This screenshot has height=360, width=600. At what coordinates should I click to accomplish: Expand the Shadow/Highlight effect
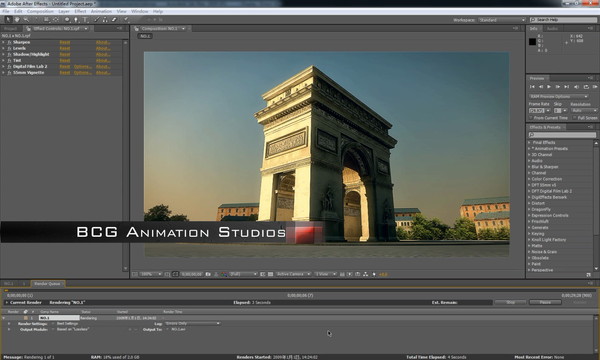click(x=3, y=54)
